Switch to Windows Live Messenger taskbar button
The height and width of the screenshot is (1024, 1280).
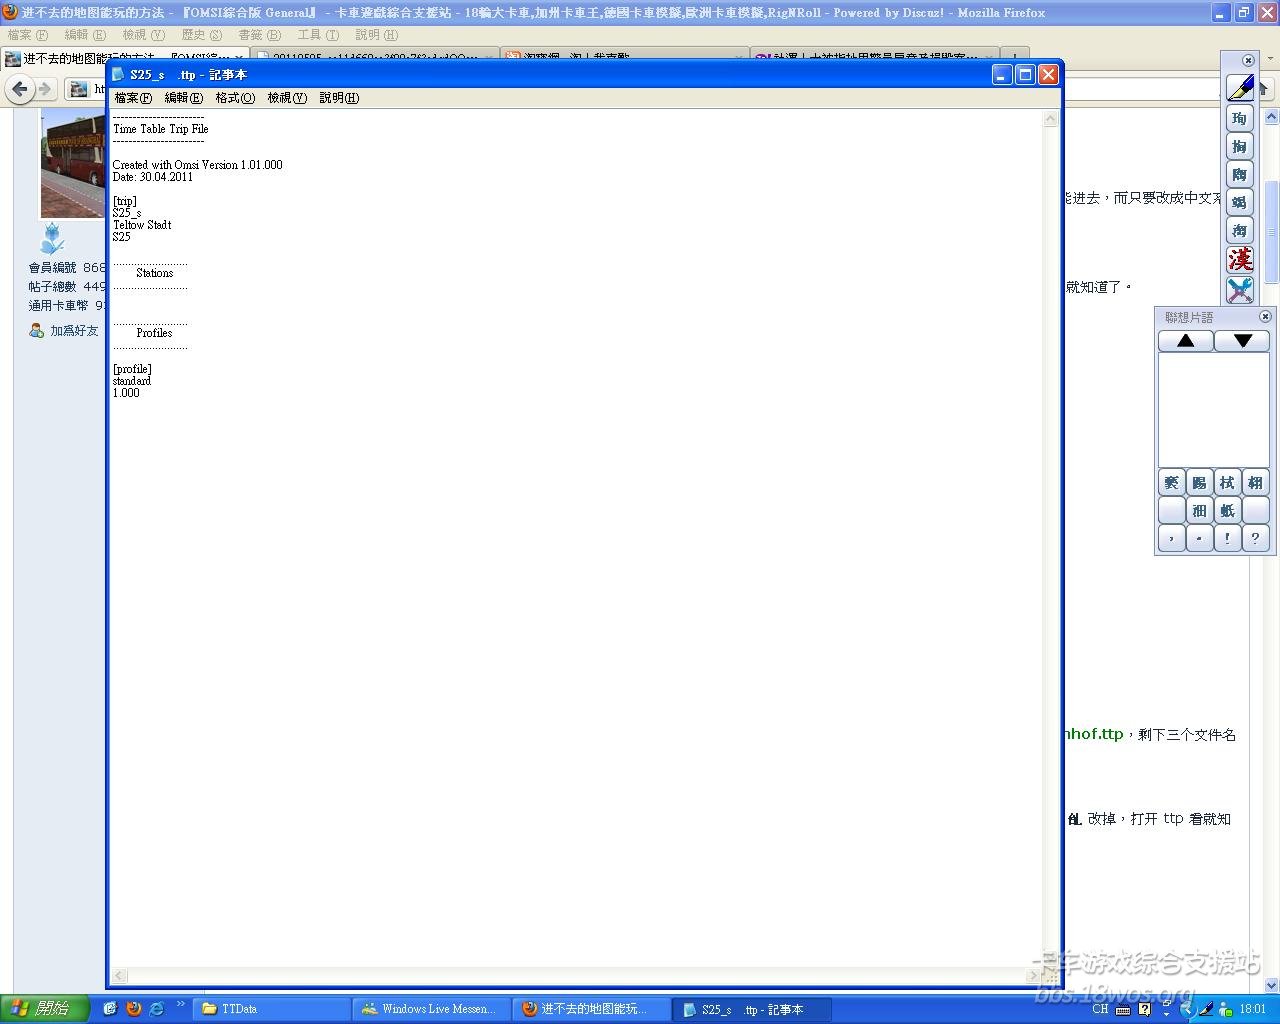coord(431,1009)
